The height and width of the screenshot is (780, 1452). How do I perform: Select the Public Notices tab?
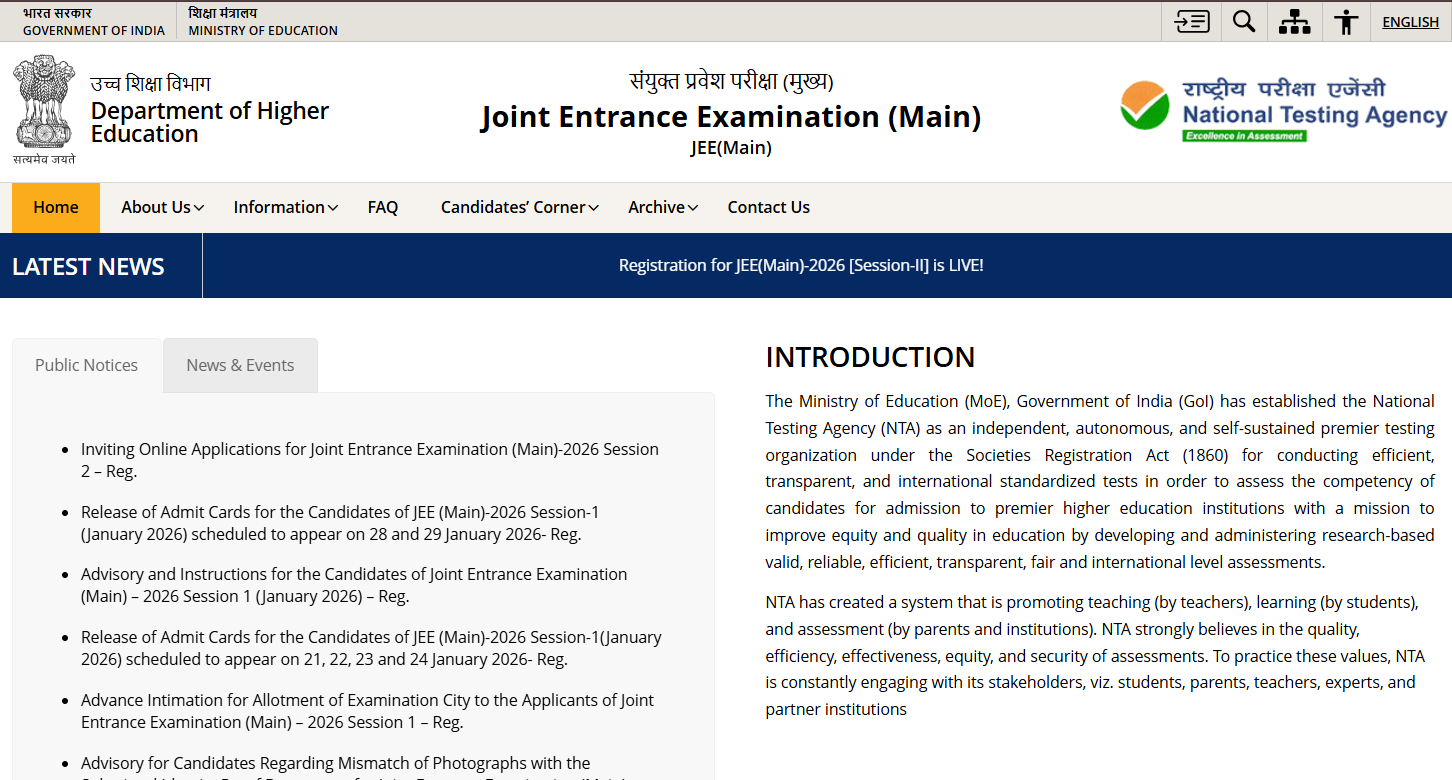[86, 365]
